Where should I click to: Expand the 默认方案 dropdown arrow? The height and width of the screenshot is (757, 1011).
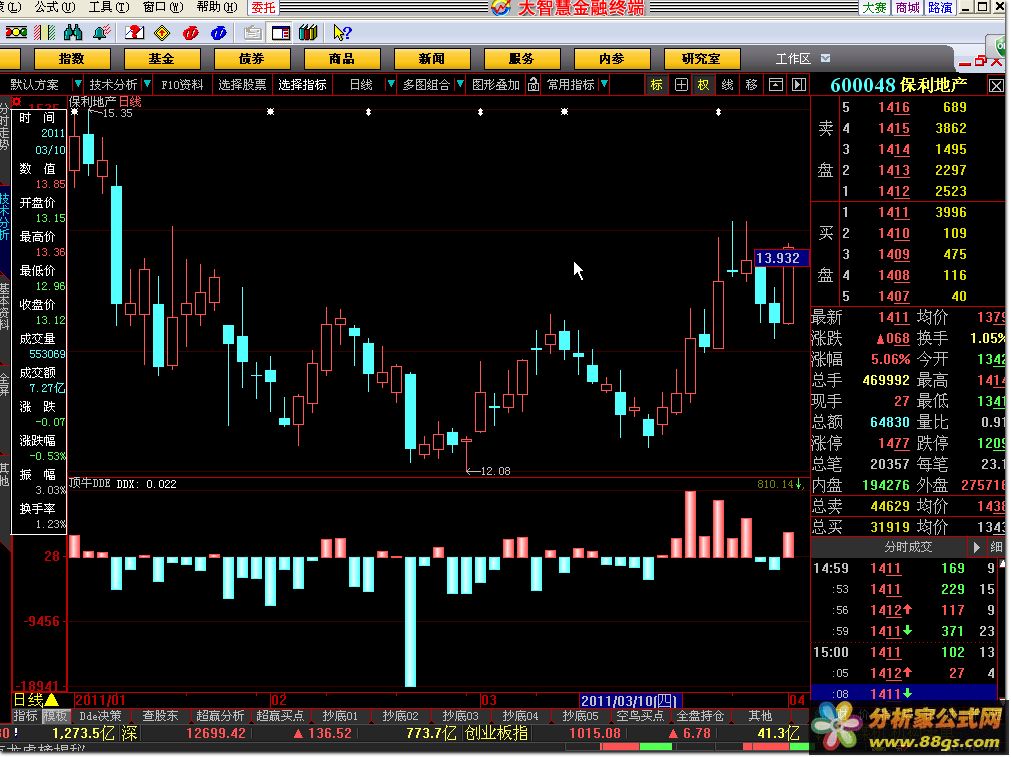tap(77, 84)
